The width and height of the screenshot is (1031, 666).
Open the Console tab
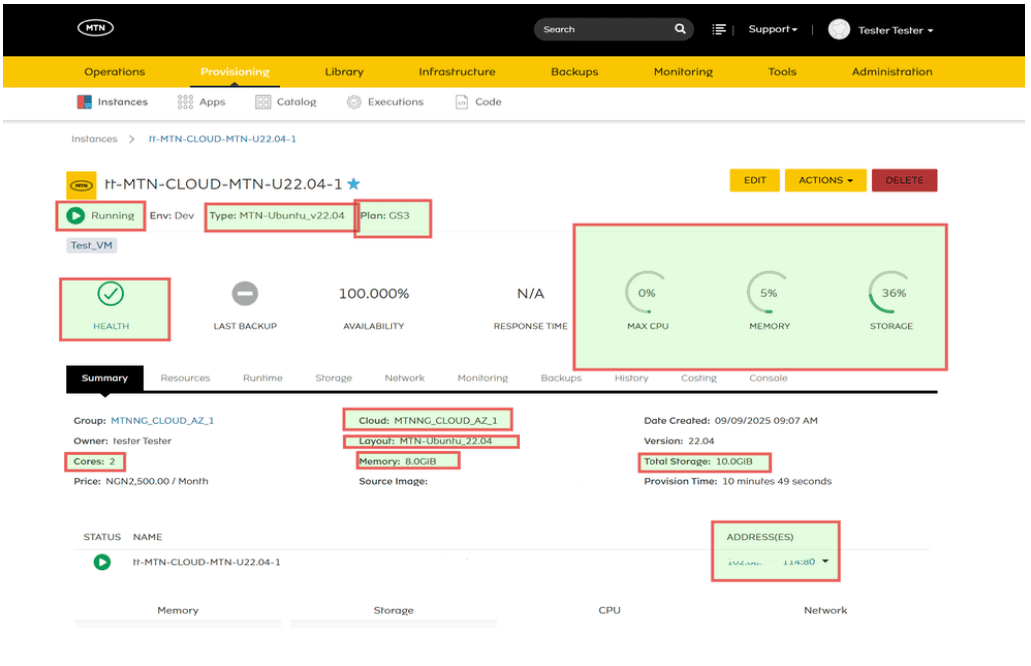(x=768, y=378)
